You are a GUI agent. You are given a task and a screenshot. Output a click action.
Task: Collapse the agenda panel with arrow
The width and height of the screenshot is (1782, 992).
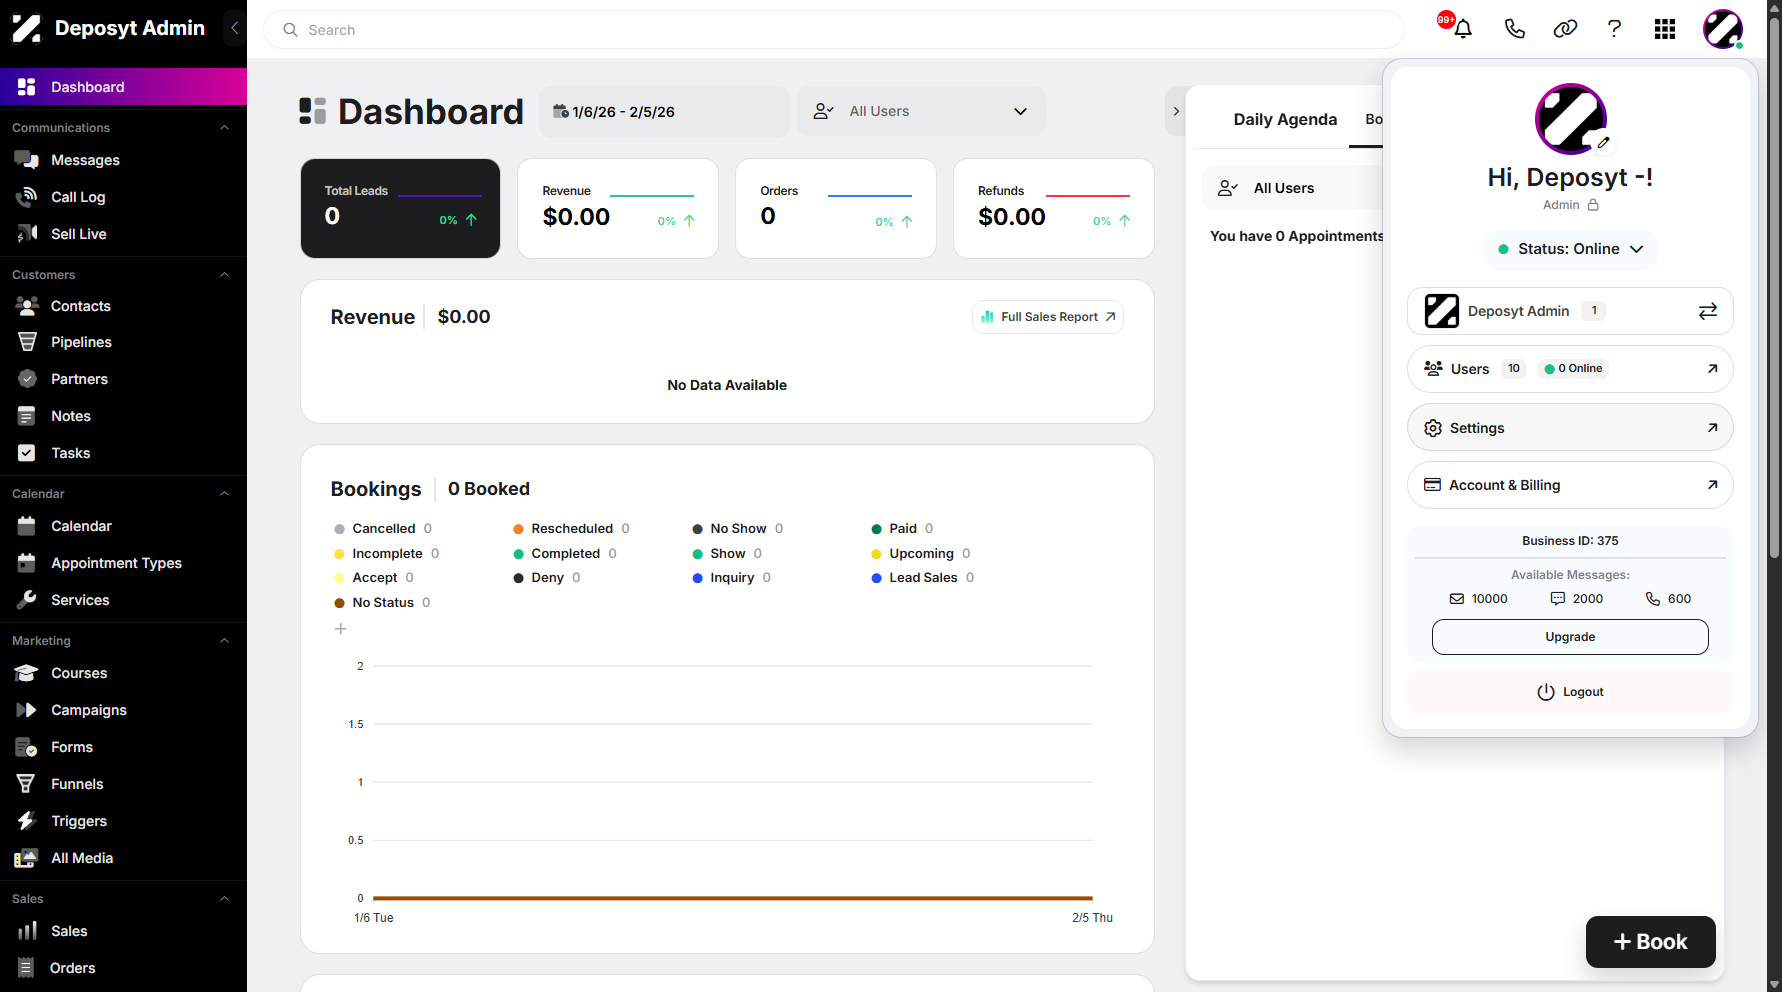[x=1176, y=111]
